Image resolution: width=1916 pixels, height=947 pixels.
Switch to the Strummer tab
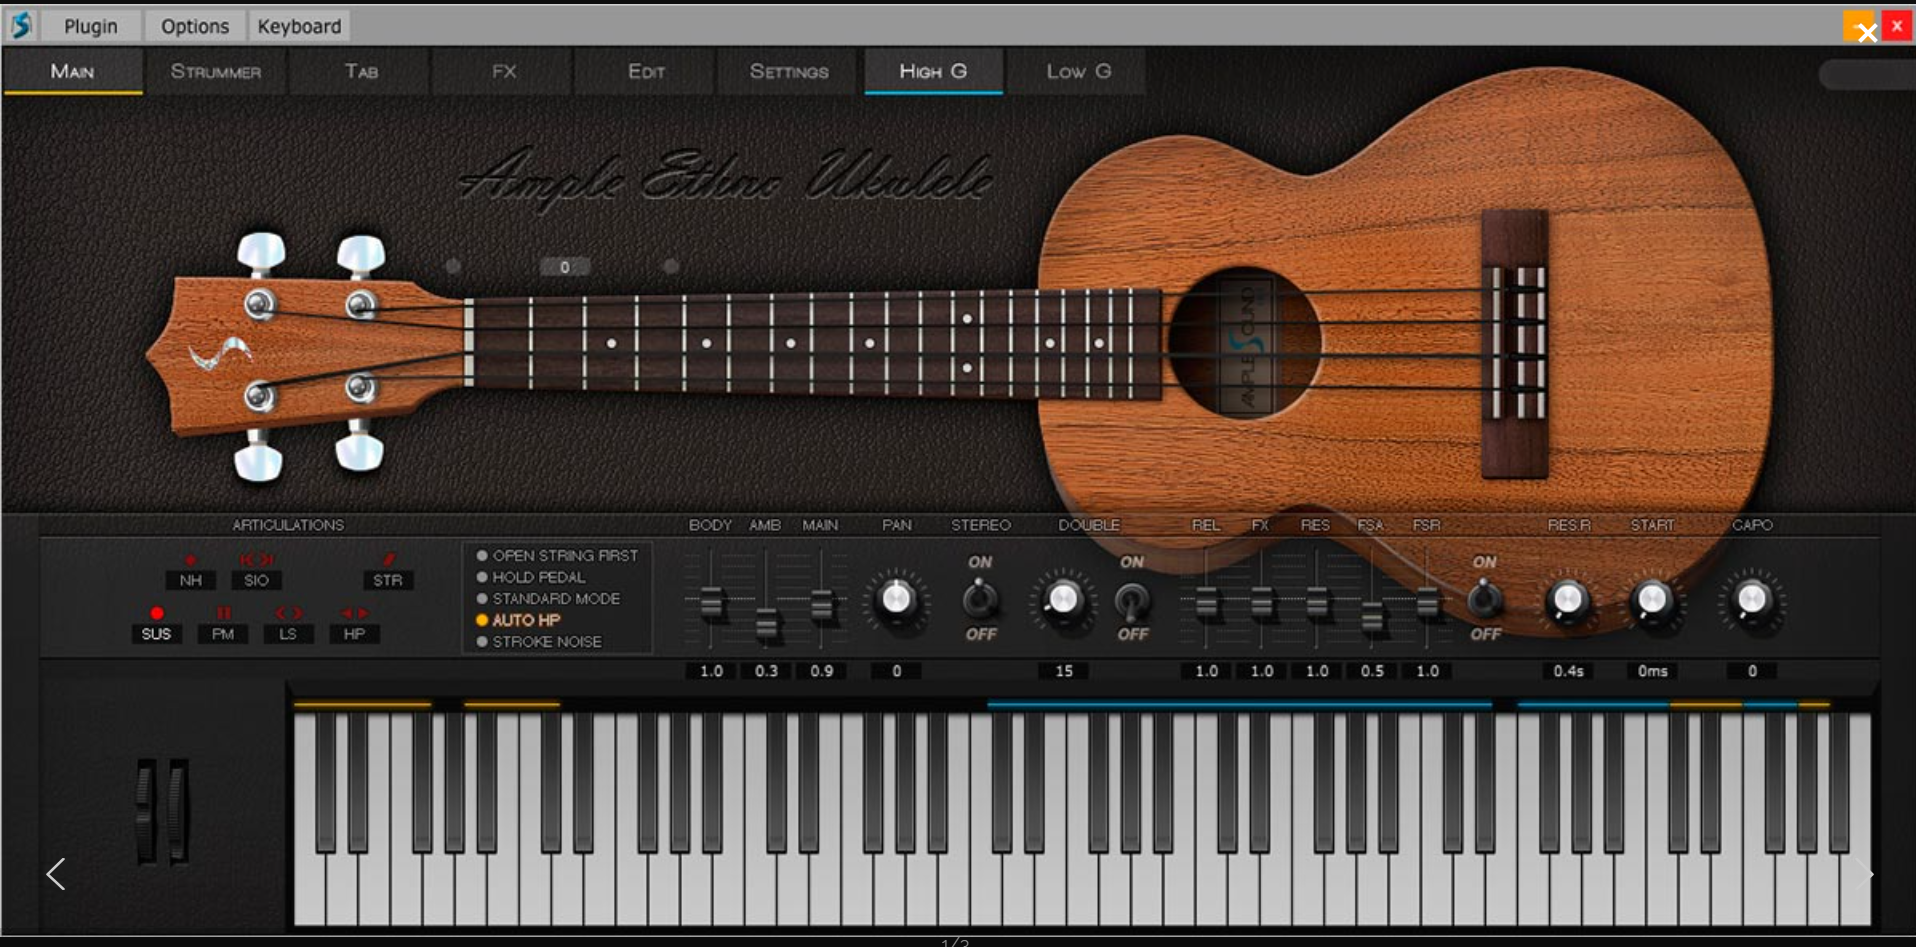pos(215,71)
